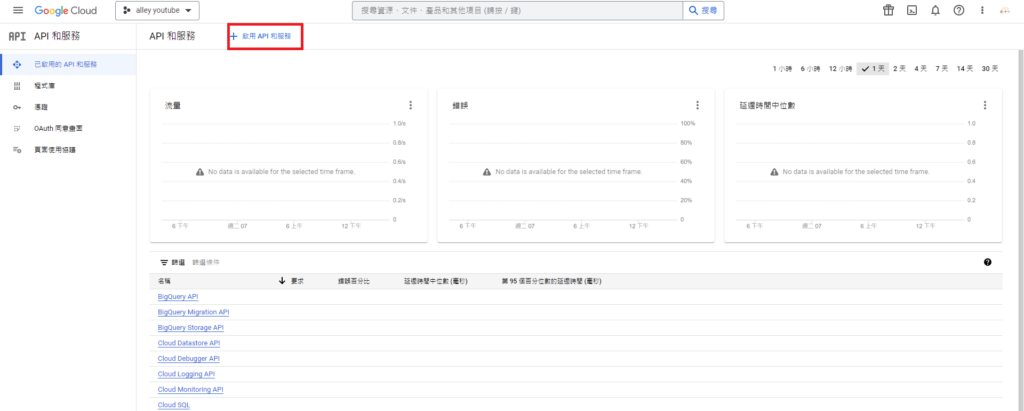The image size is (1024, 411).
Task: Open the 延遲時間中位數 chart three-dot menu
Action: [985, 105]
